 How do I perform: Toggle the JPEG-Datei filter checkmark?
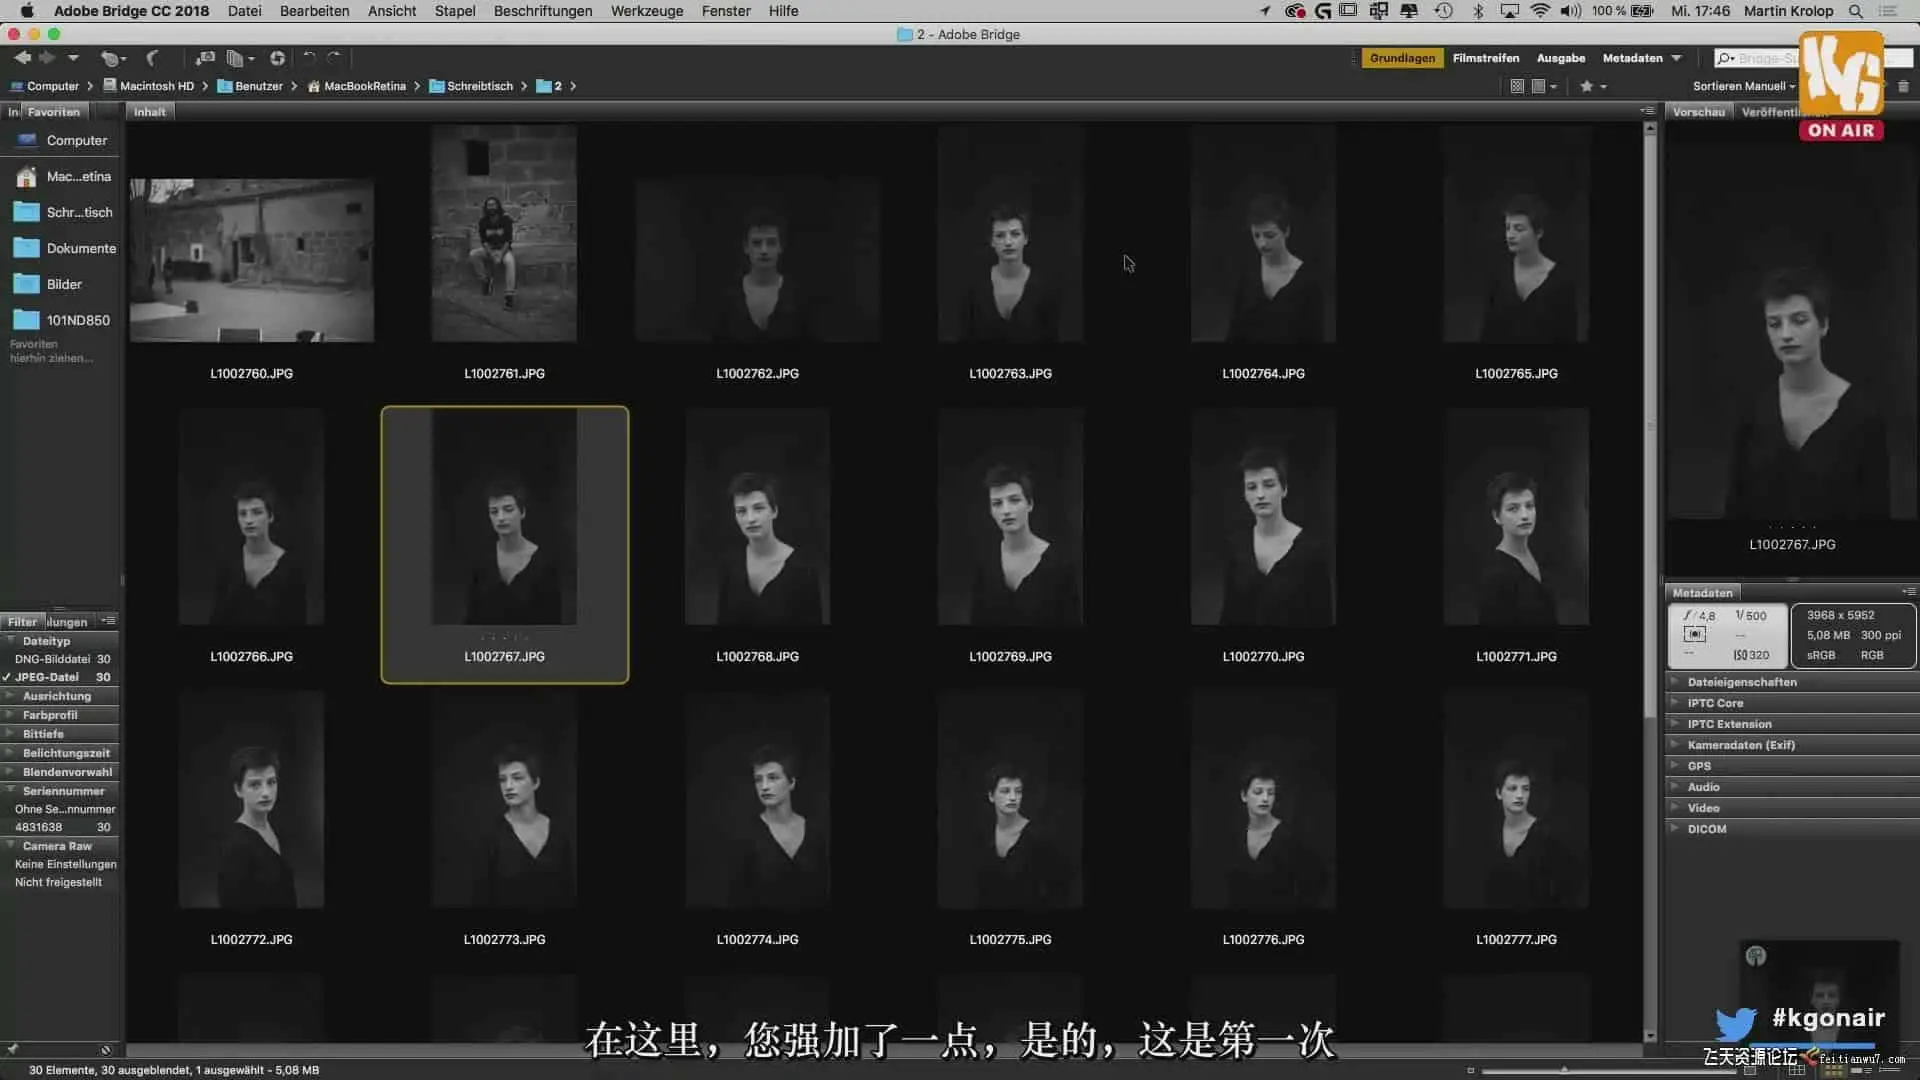47,677
